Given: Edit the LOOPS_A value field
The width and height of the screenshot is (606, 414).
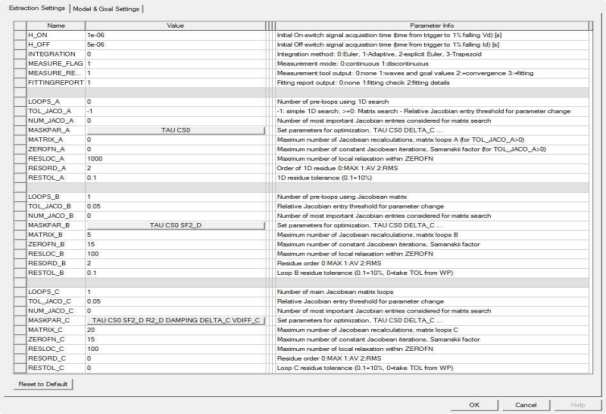Looking at the screenshot, I should 175,102.
